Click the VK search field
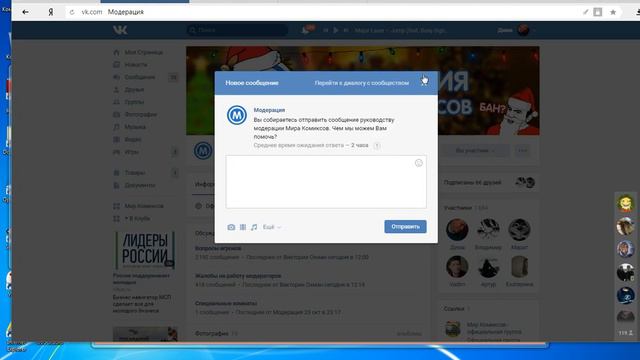This screenshot has height=360, width=640. 237,30
